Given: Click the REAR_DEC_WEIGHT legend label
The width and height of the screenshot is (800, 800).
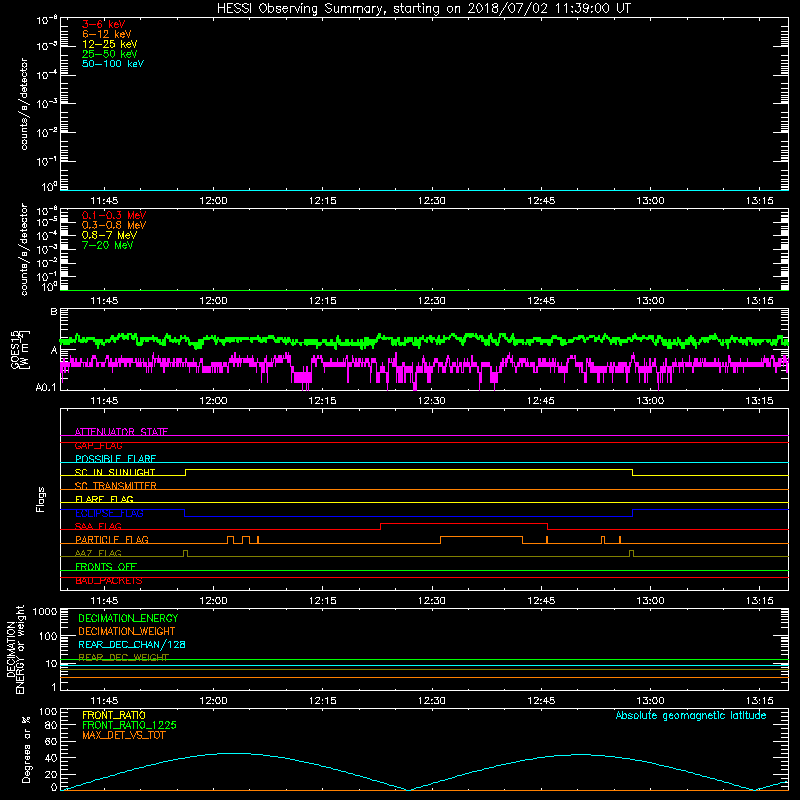Looking at the screenshot, I should pos(123,658).
